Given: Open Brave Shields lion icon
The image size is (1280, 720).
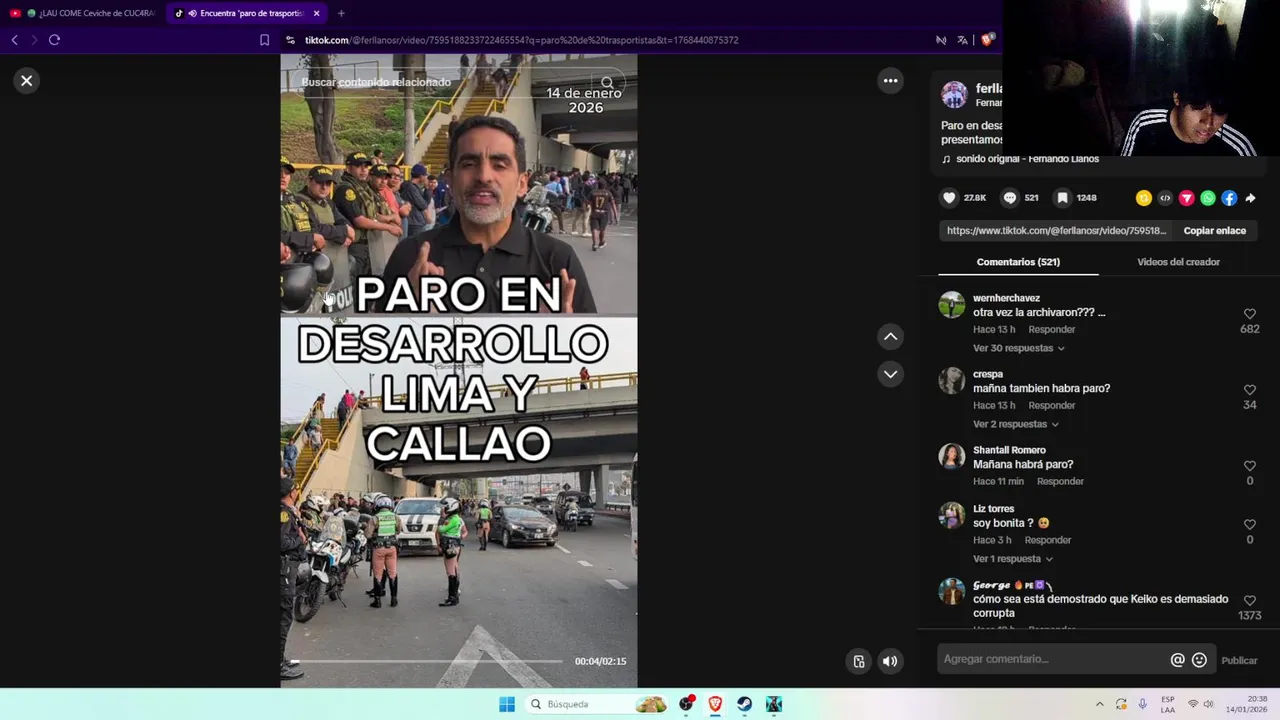Looking at the screenshot, I should point(987,40).
